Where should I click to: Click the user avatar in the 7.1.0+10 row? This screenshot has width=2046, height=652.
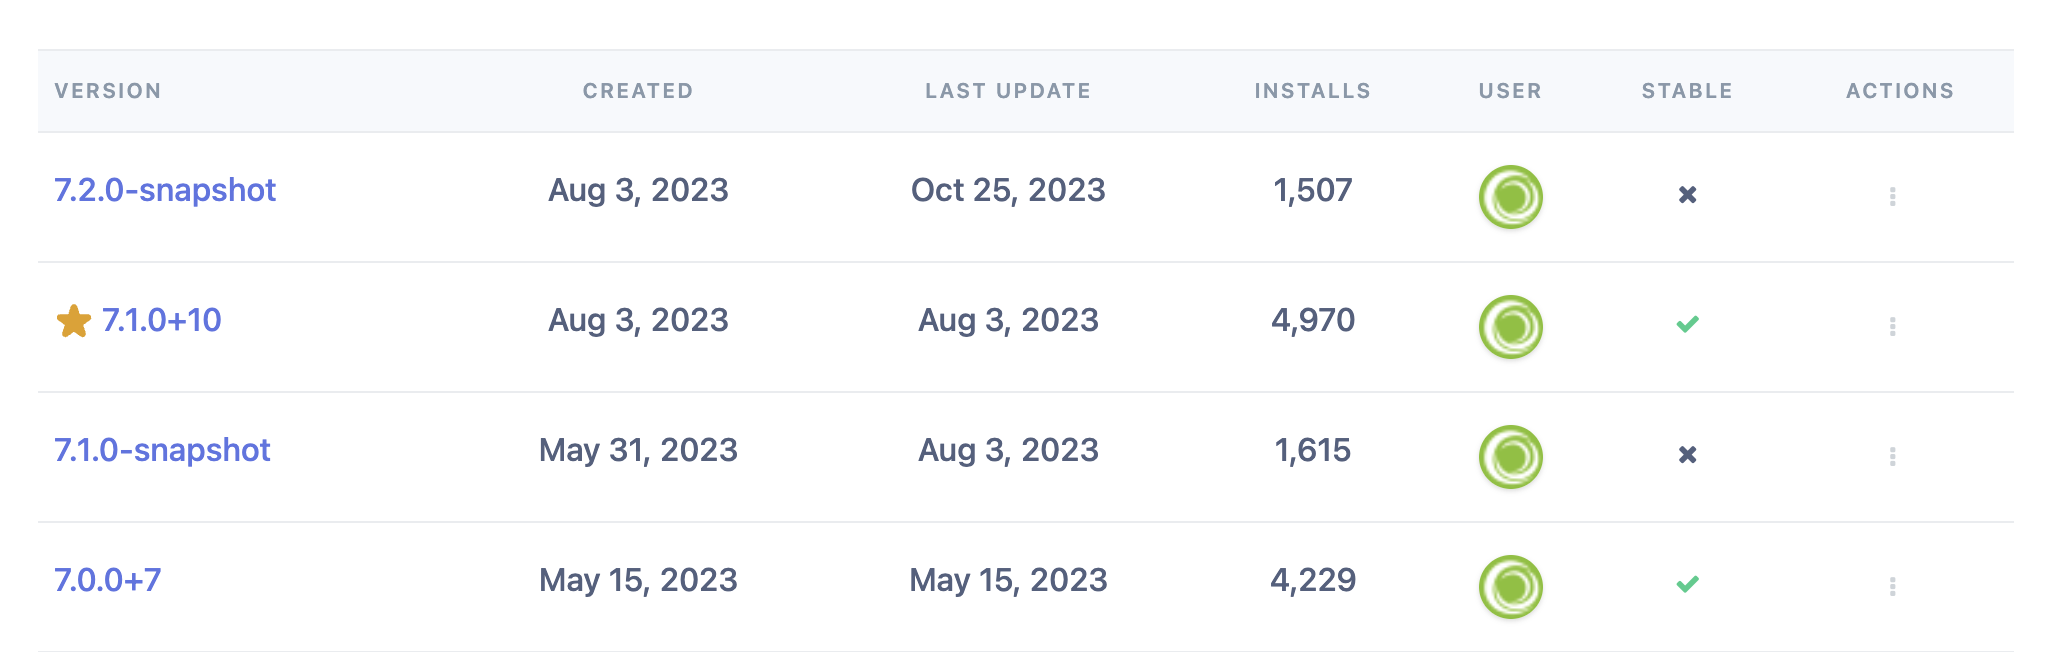tap(1510, 327)
